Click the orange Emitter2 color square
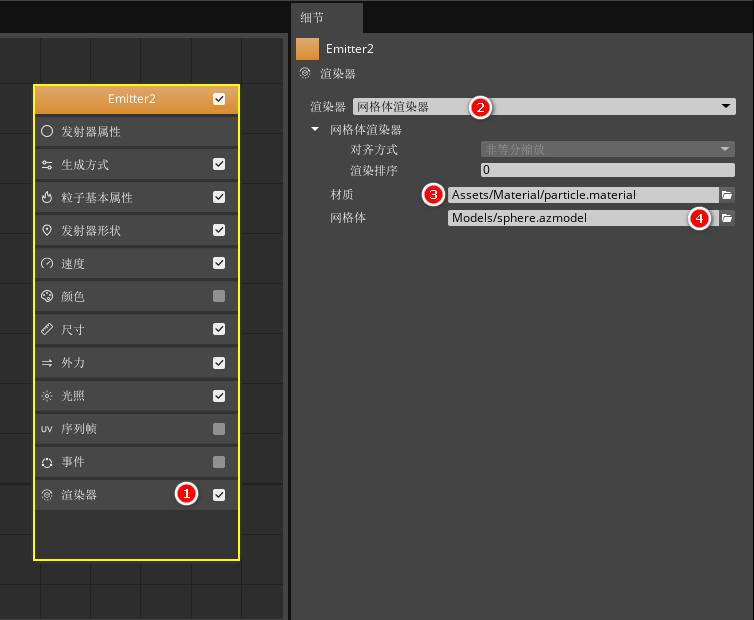This screenshot has height=620, width=754. 307,49
